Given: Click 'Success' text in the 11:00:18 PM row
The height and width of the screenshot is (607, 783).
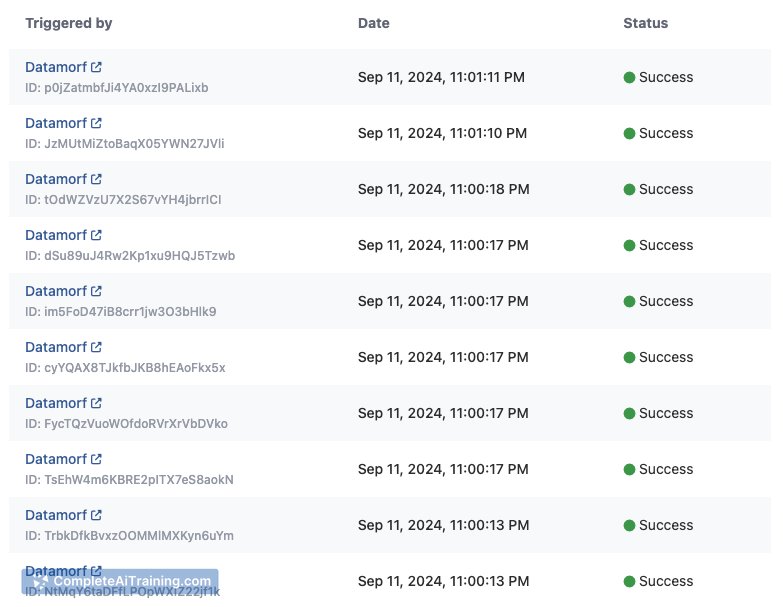Looking at the screenshot, I should coord(666,189).
